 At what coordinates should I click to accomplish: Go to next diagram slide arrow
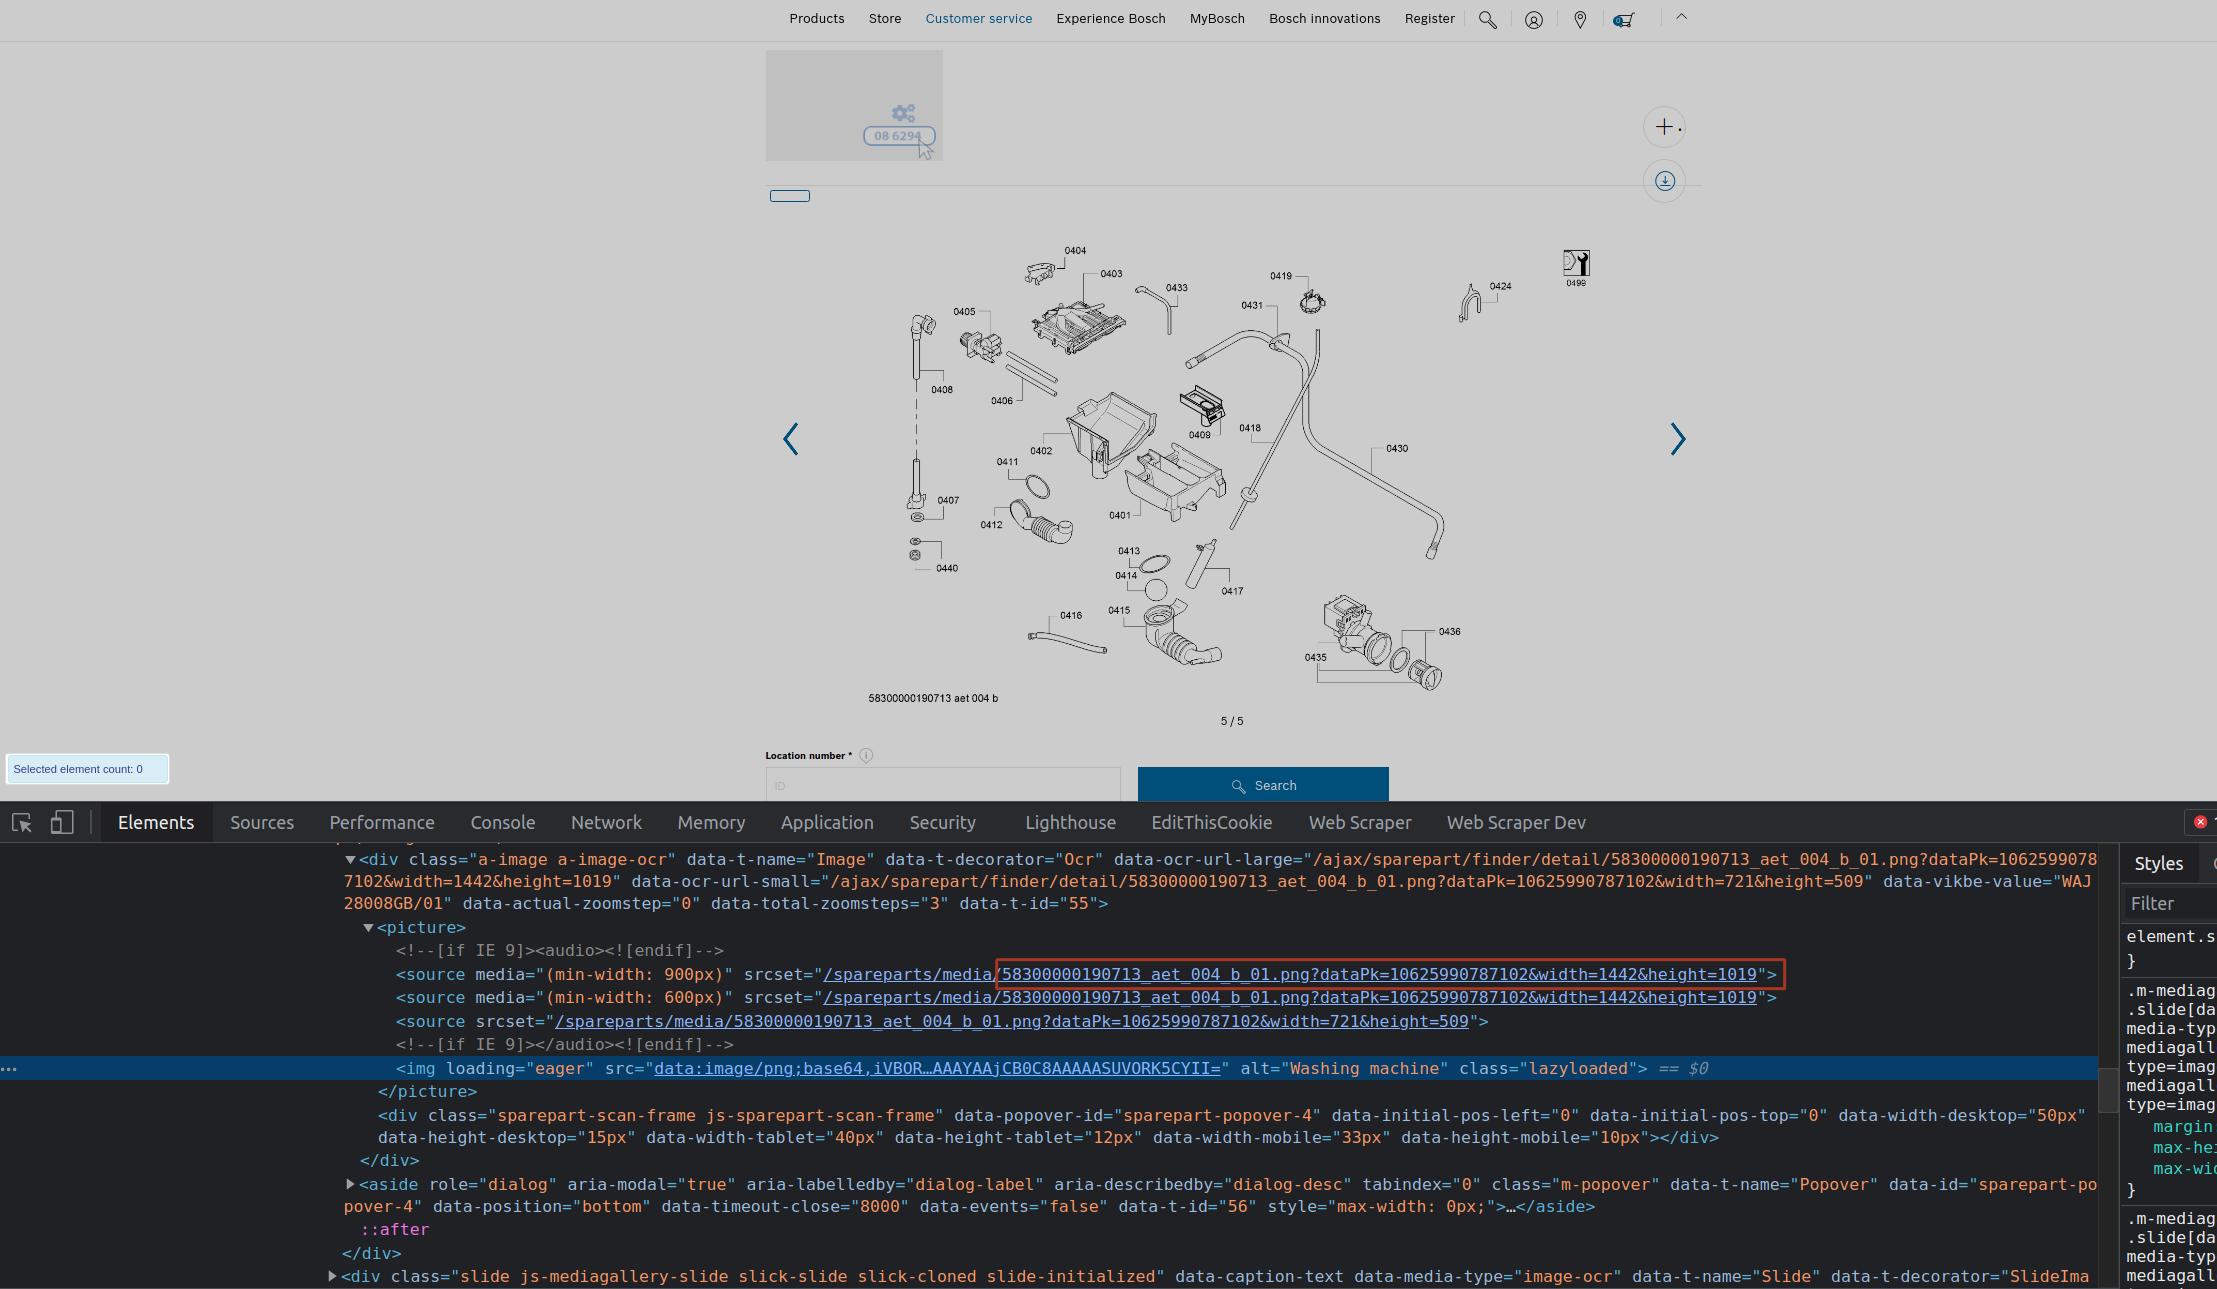tap(1677, 439)
